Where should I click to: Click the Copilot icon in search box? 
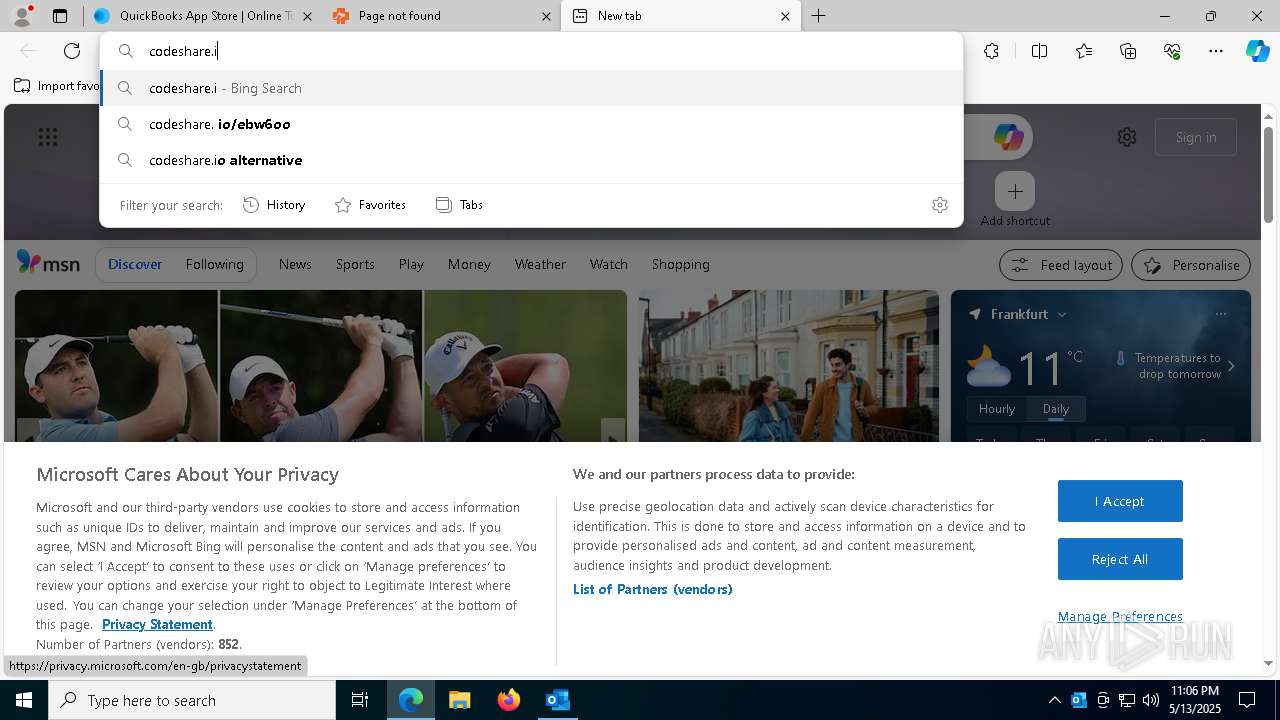(1008, 137)
